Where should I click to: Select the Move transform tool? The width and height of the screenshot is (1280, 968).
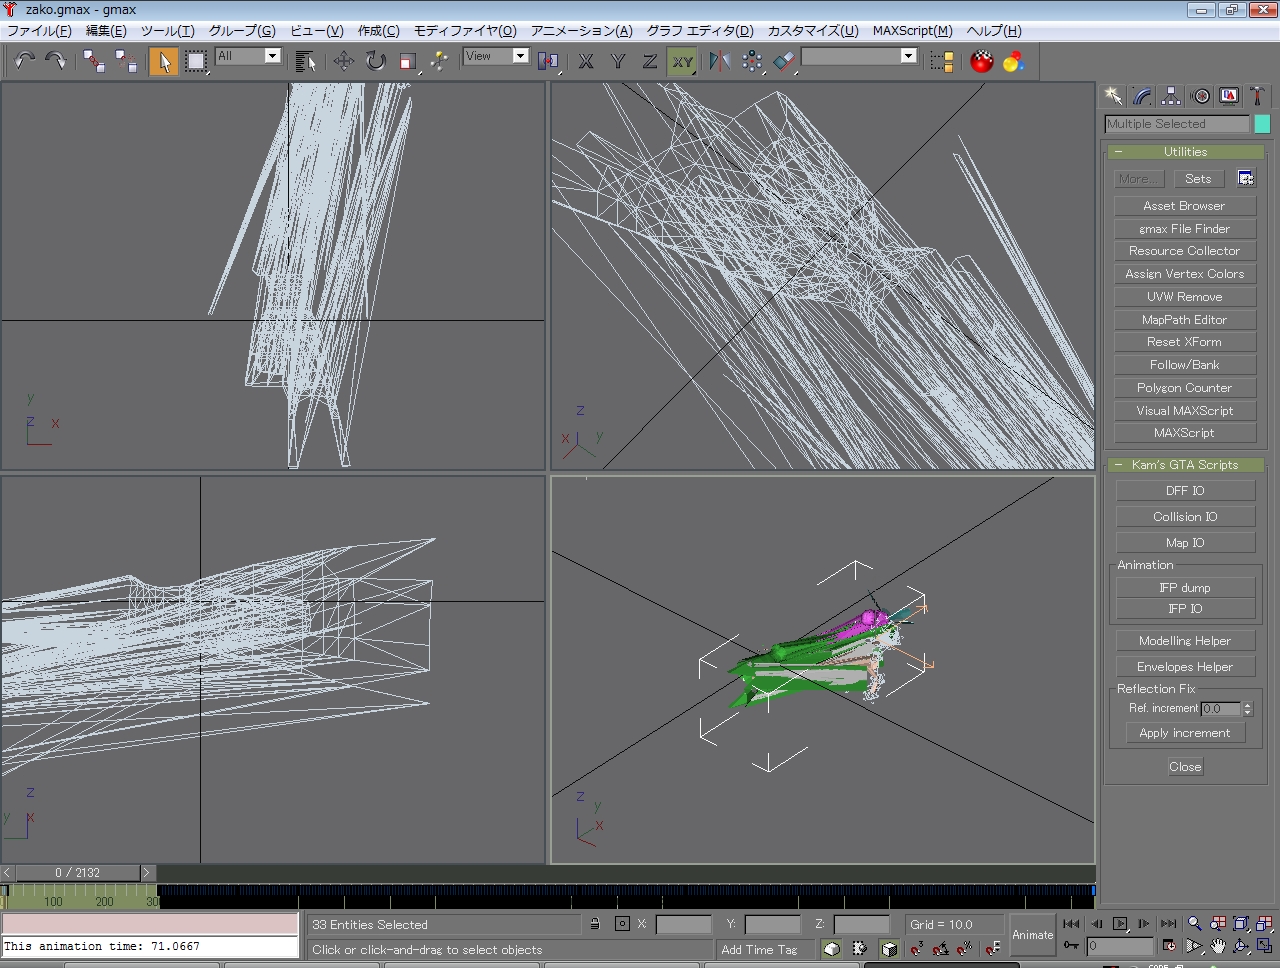click(x=343, y=61)
